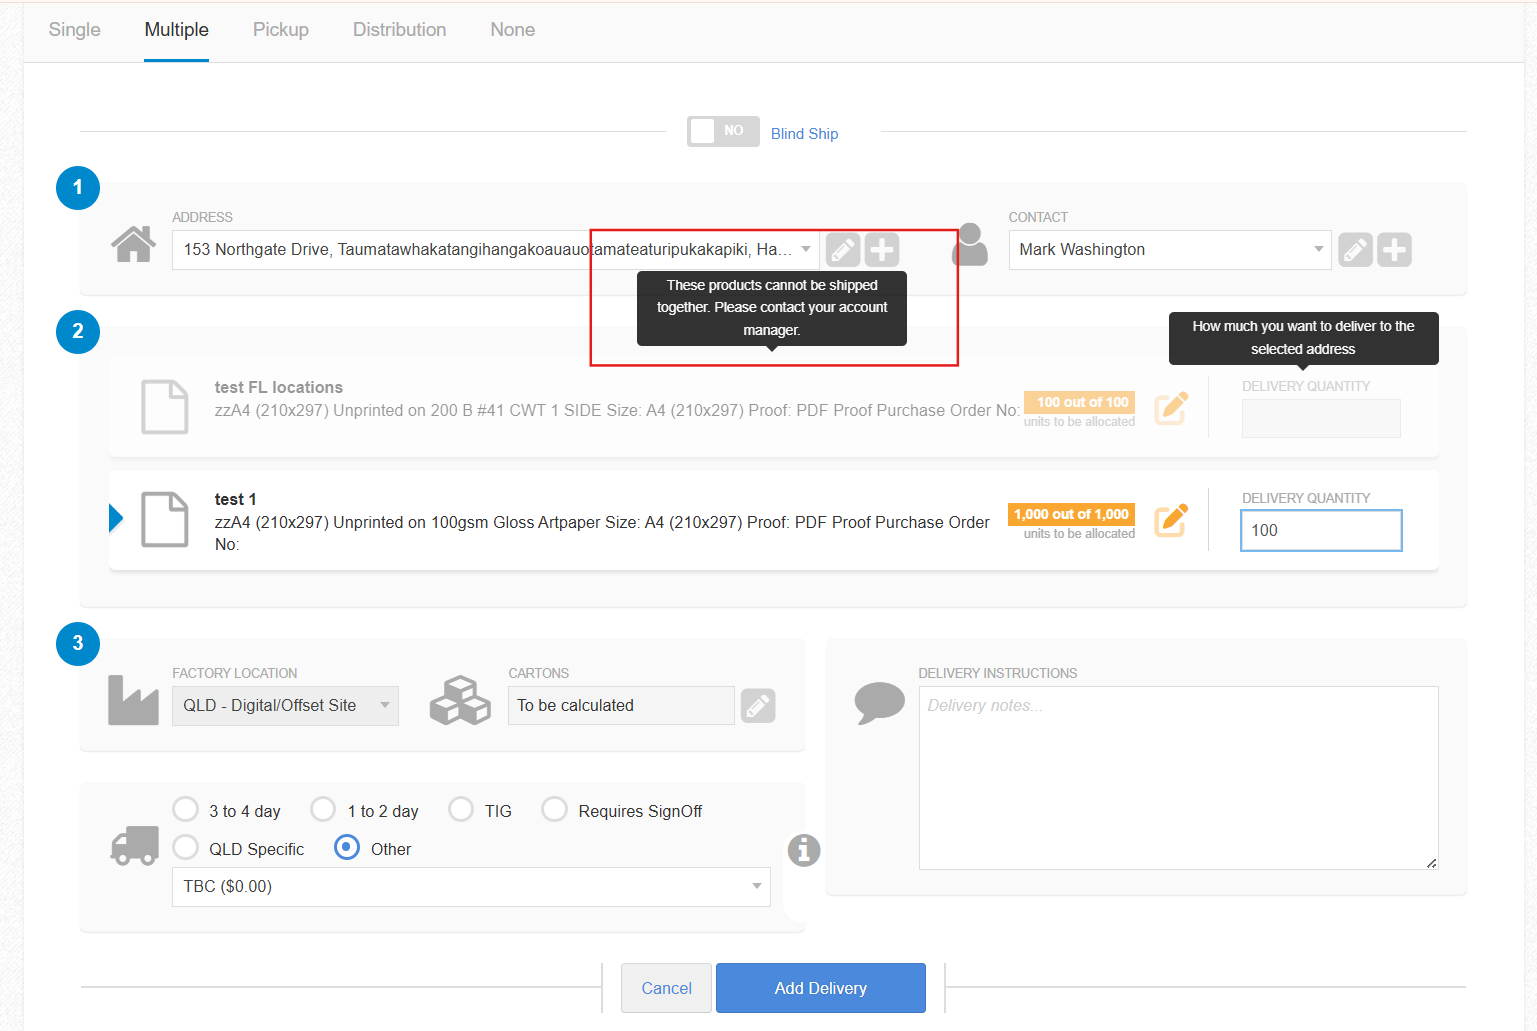Viewport: 1537px width, 1031px height.
Task: Click into the Delivery notes textarea
Action: (1179, 778)
